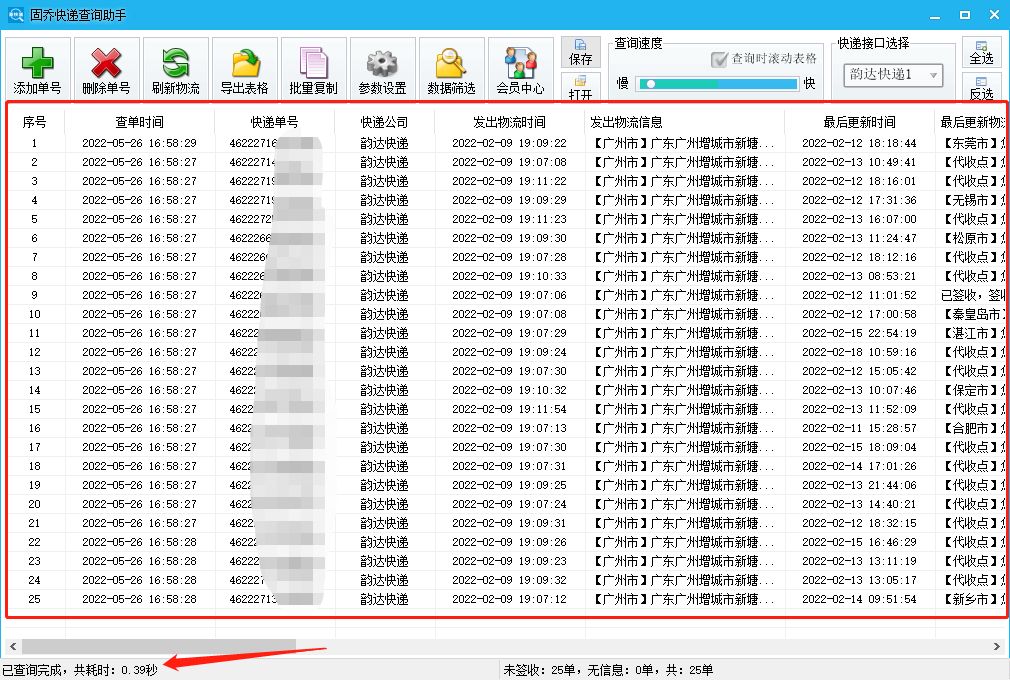Select 【东莞市】 status cell in row 1
The image size is (1010, 680).
[973, 143]
